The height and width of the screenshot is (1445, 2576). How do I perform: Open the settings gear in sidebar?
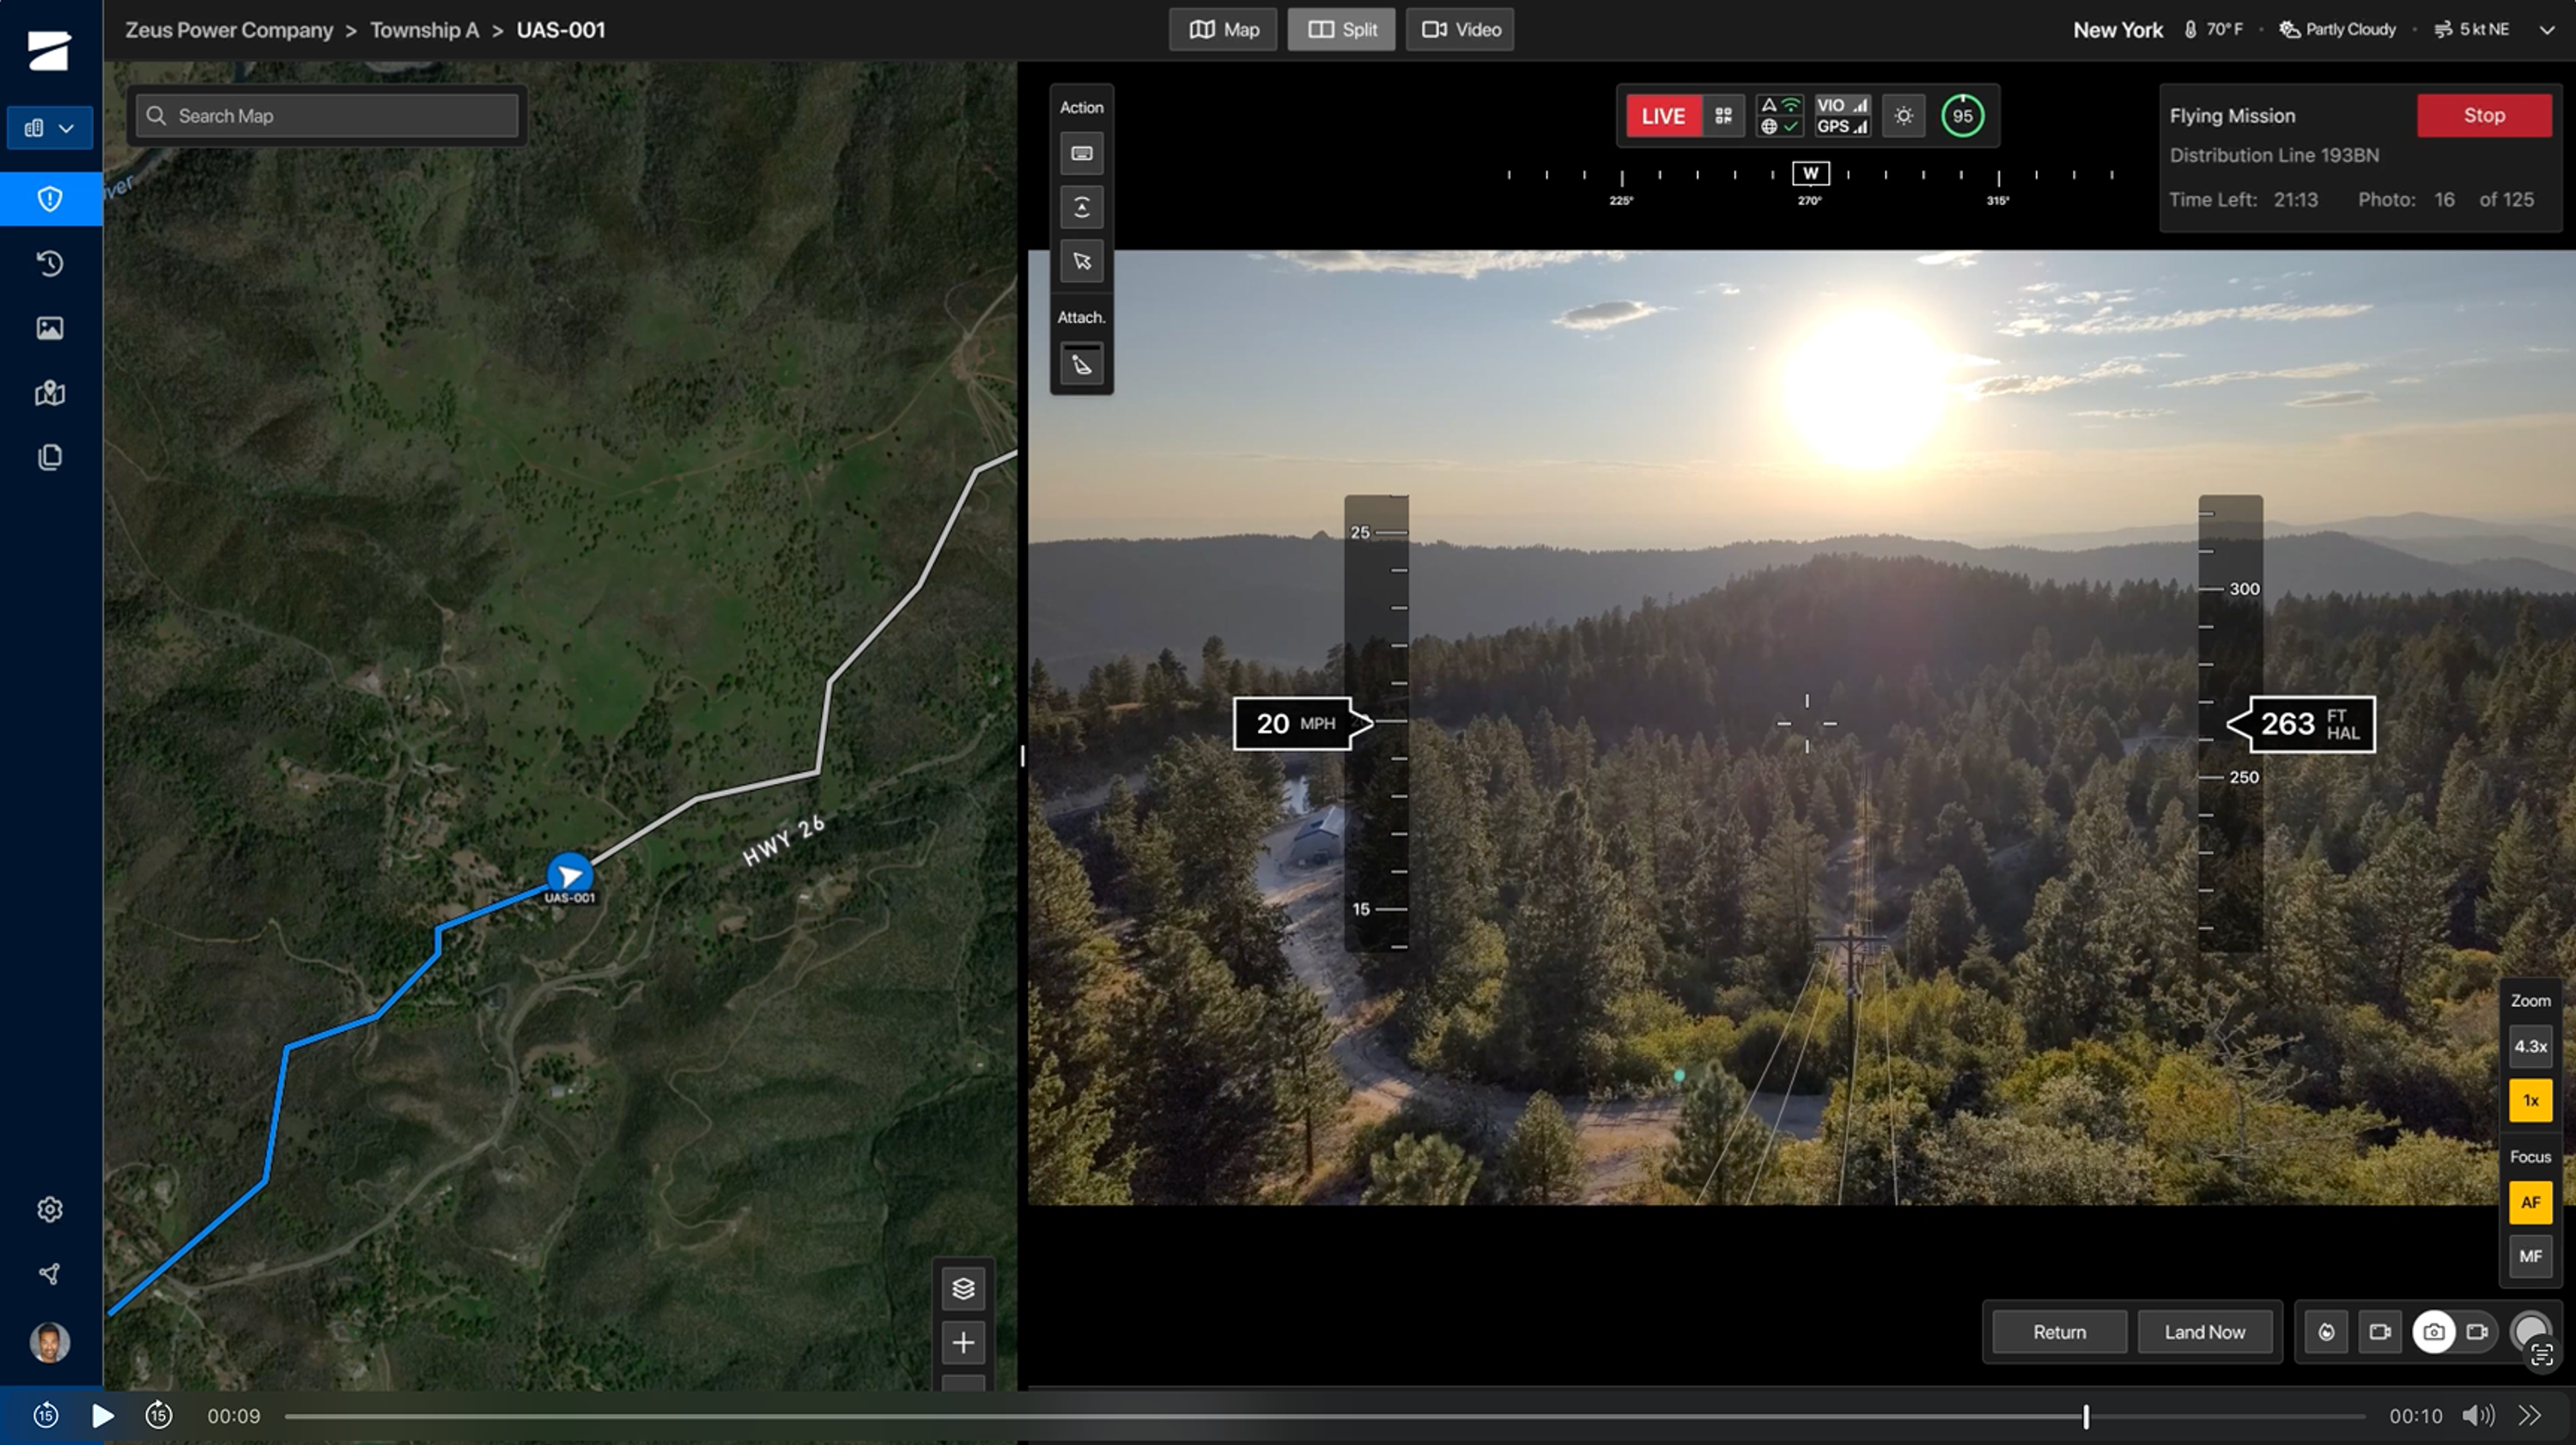[x=50, y=1210]
